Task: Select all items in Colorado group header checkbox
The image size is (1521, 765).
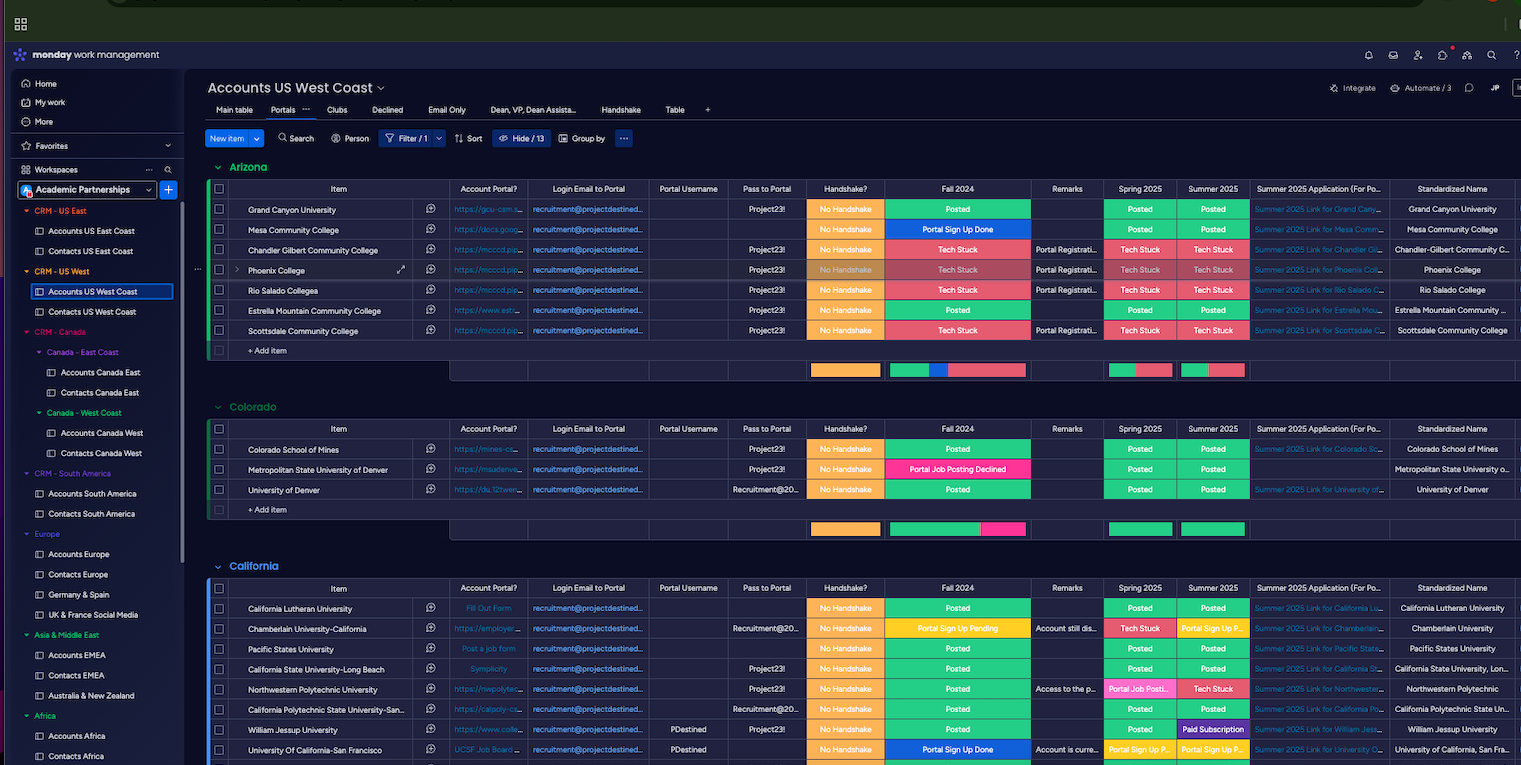Action: point(219,429)
